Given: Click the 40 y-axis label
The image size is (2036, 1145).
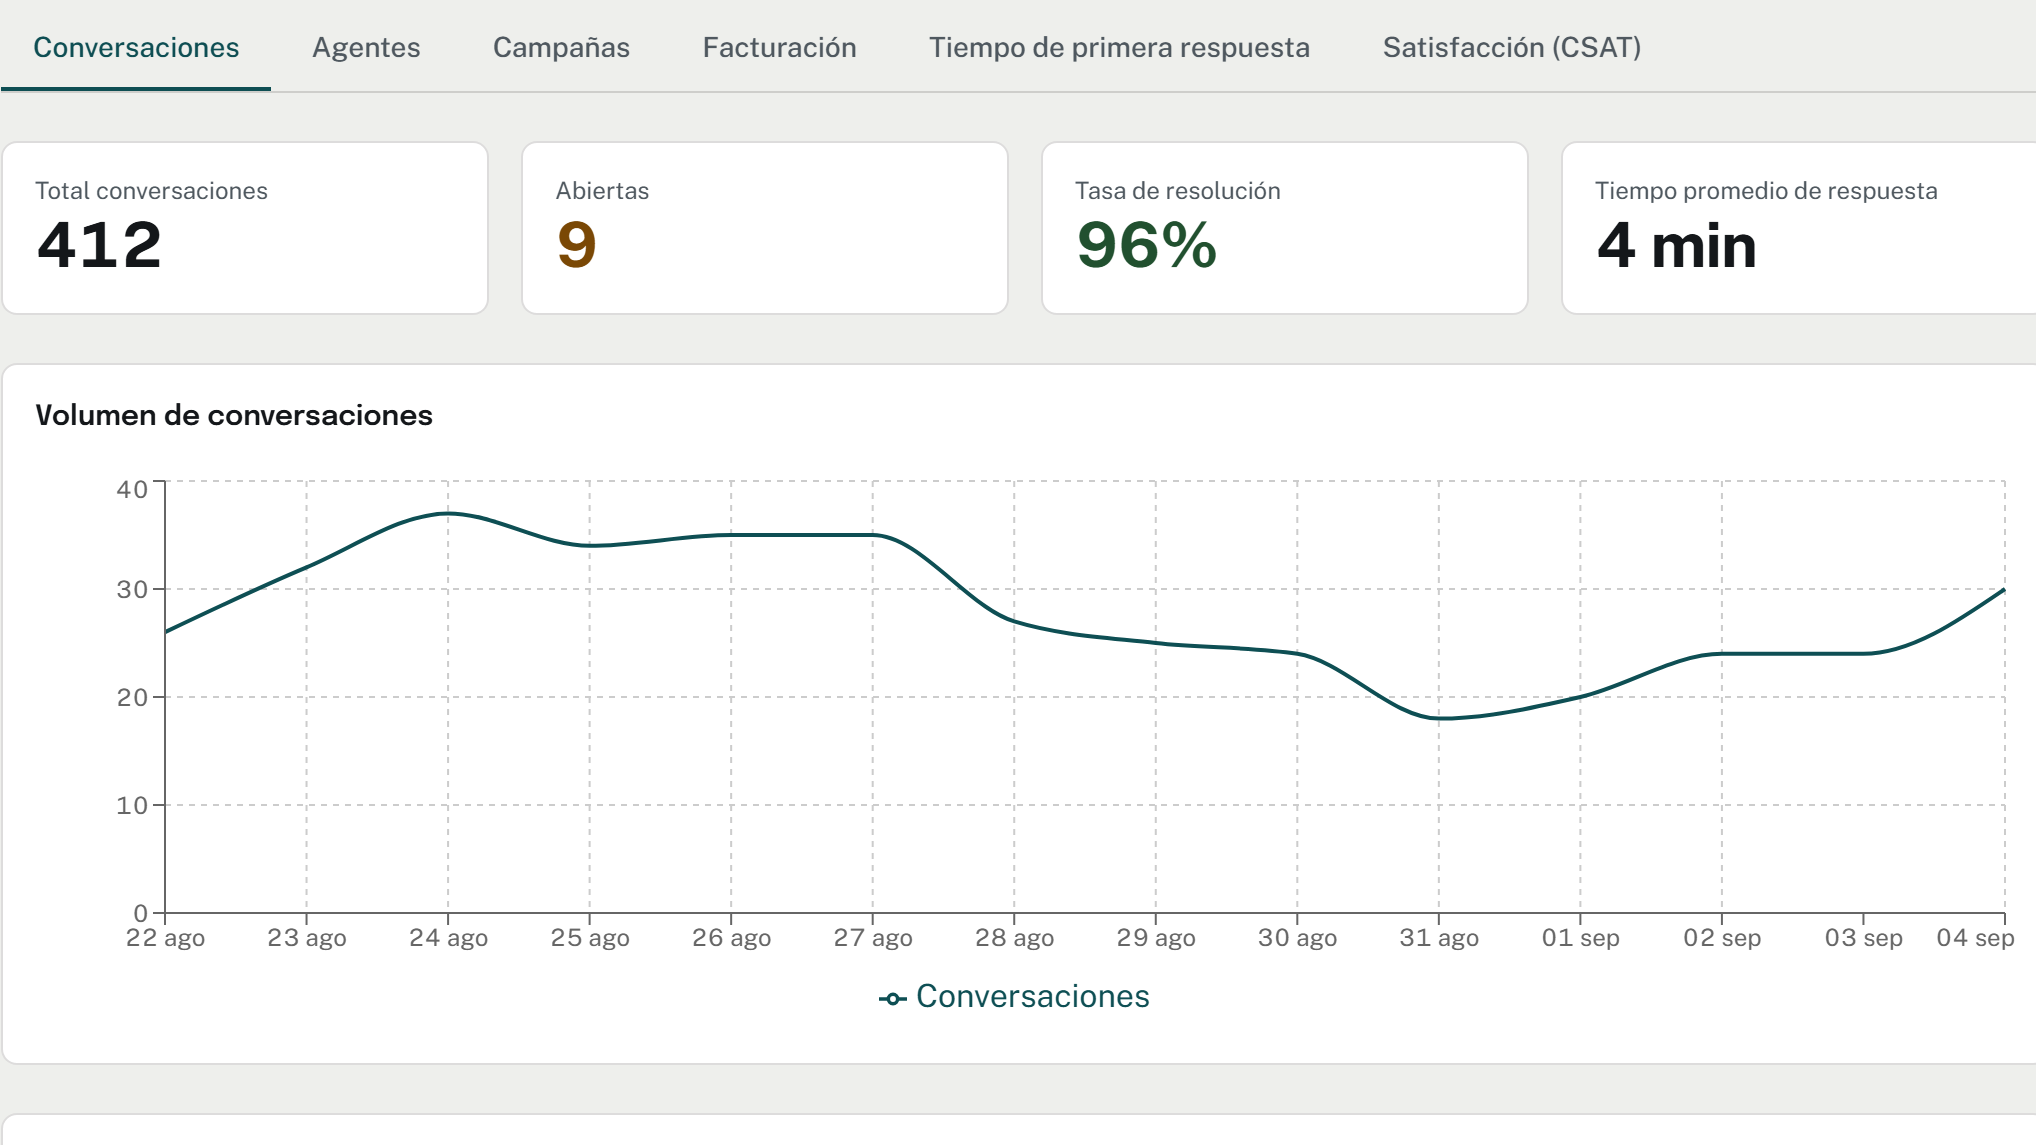Looking at the screenshot, I should point(132,489).
